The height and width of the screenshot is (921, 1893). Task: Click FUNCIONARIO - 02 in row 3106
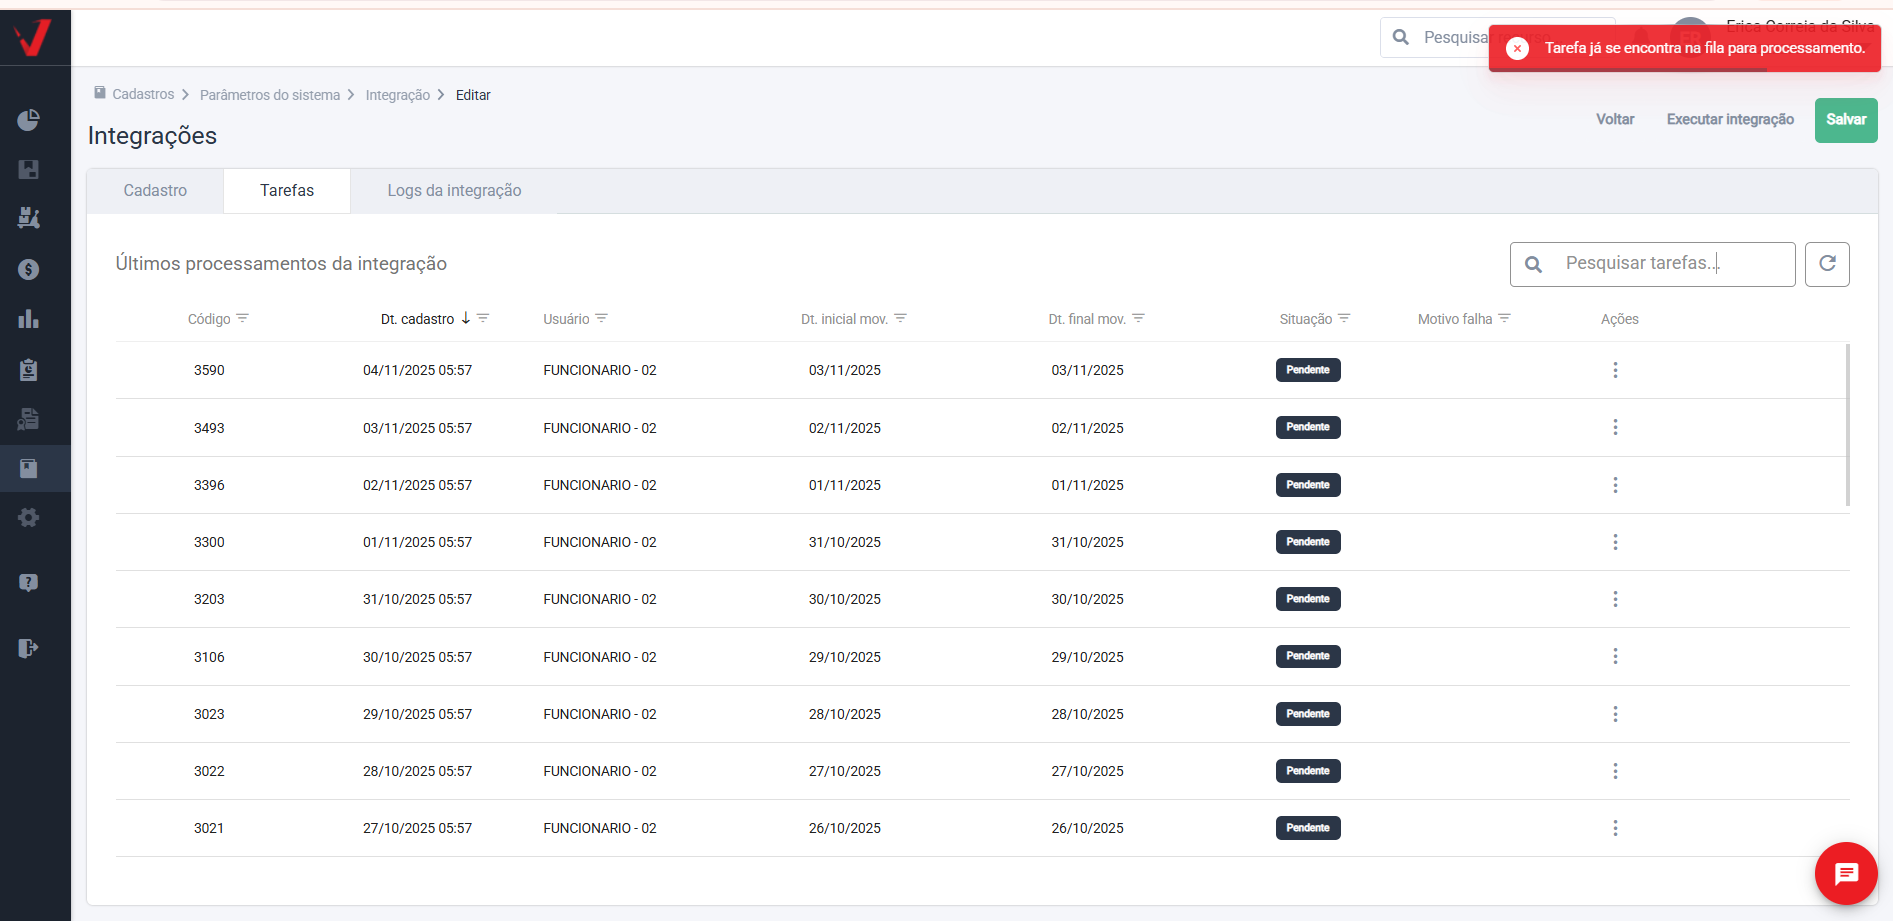click(x=600, y=657)
